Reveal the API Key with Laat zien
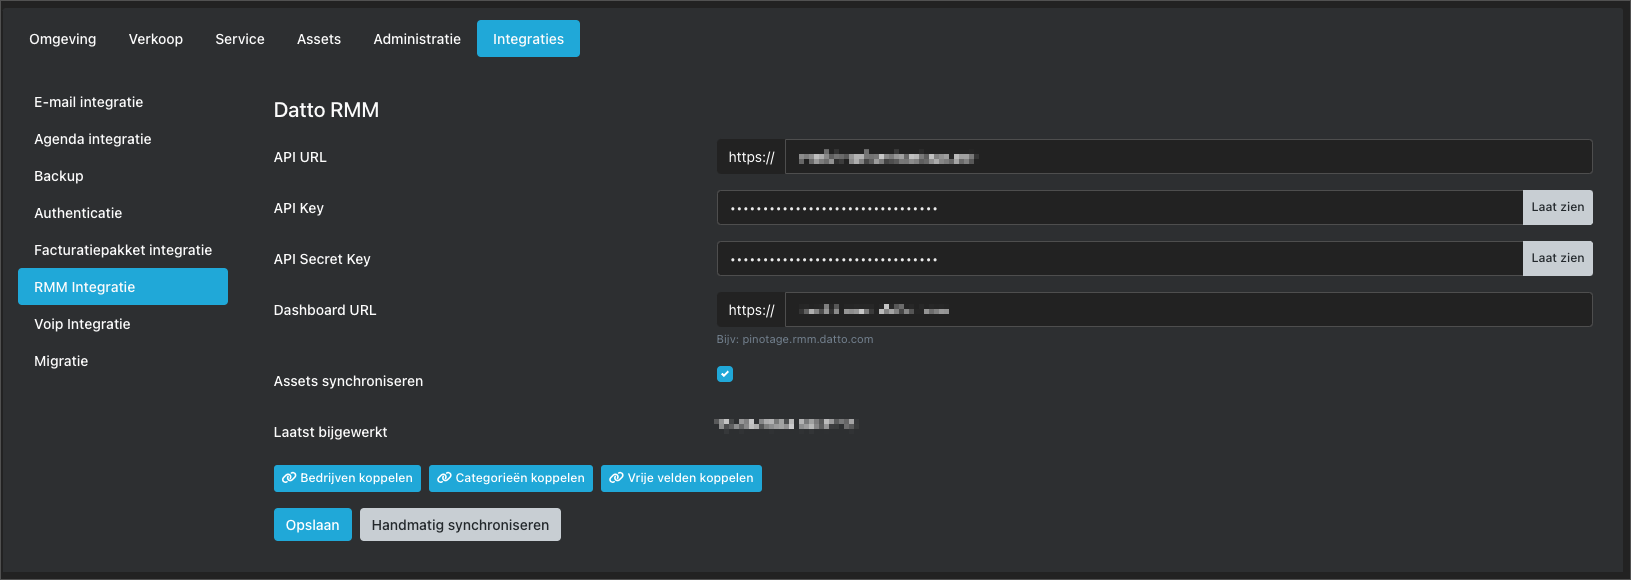This screenshot has width=1631, height=580. click(1558, 208)
